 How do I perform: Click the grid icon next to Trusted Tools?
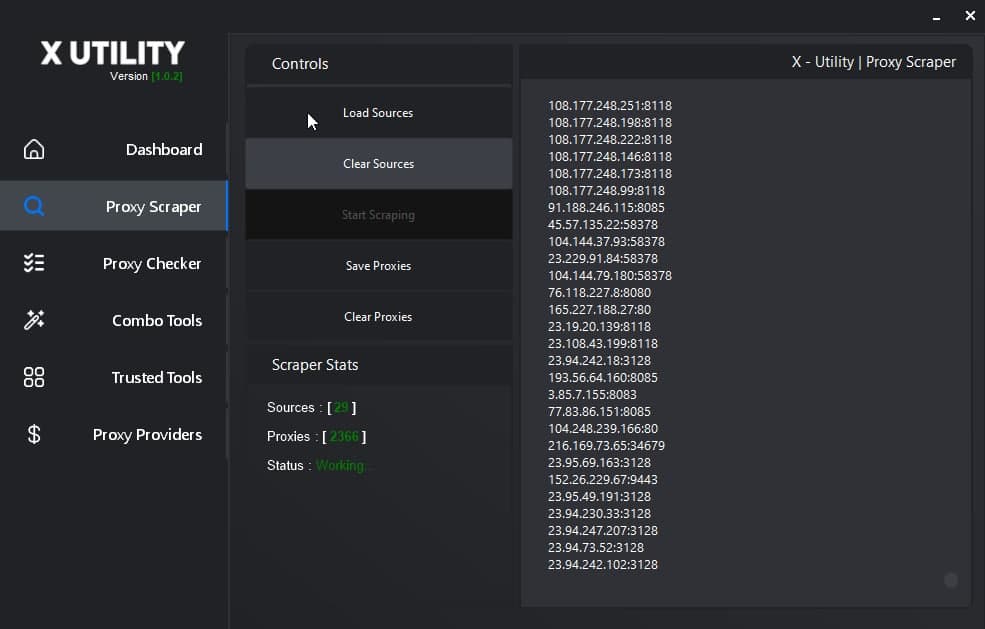point(33,377)
